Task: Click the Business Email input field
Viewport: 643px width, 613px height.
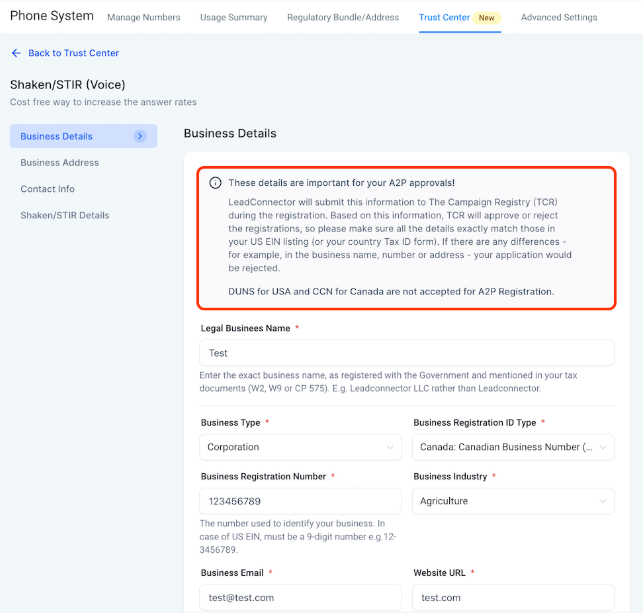Action: 300,597
